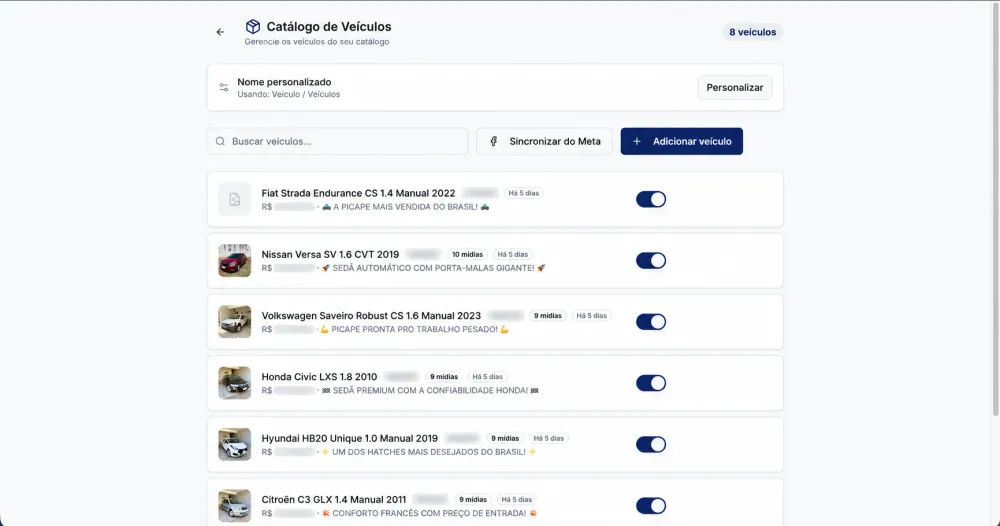Click the Nome personalizado label
This screenshot has width=1000, height=526.
[284, 82]
